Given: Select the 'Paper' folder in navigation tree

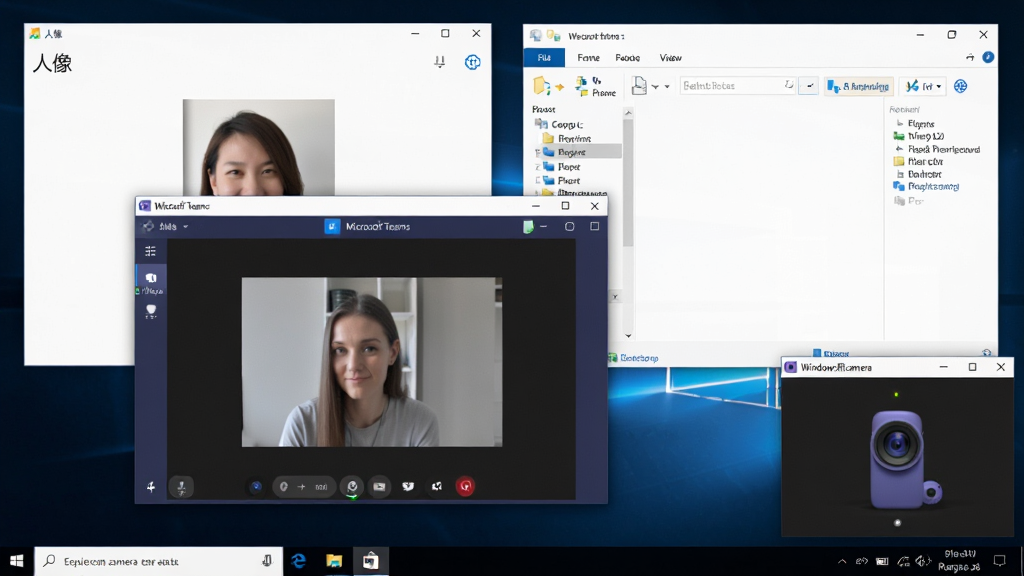Looking at the screenshot, I should coord(562,167).
